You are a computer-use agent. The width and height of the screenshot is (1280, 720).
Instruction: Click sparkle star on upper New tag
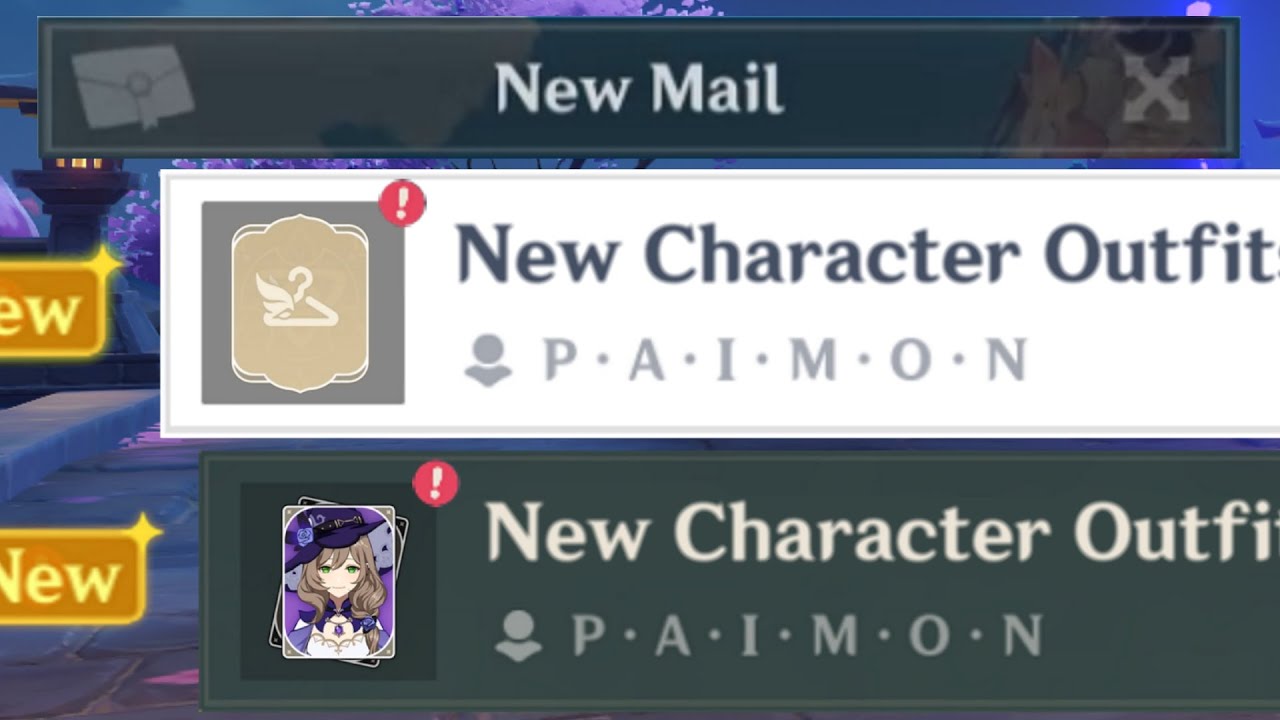pos(104,263)
